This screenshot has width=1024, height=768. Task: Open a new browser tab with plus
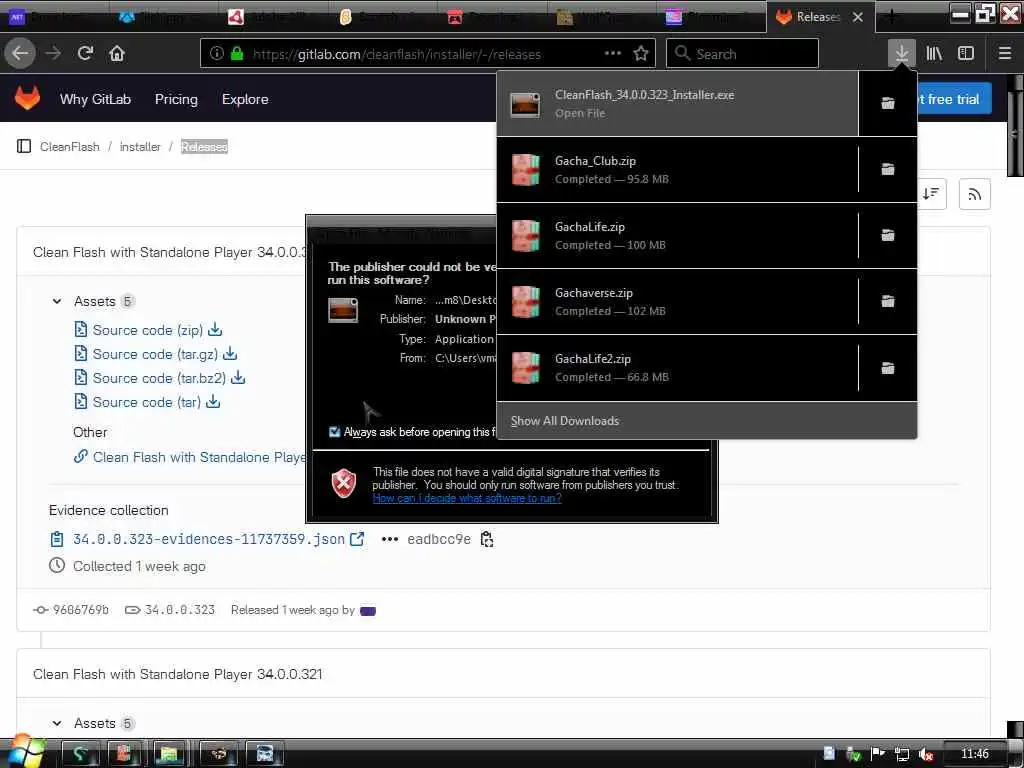pos(892,17)
